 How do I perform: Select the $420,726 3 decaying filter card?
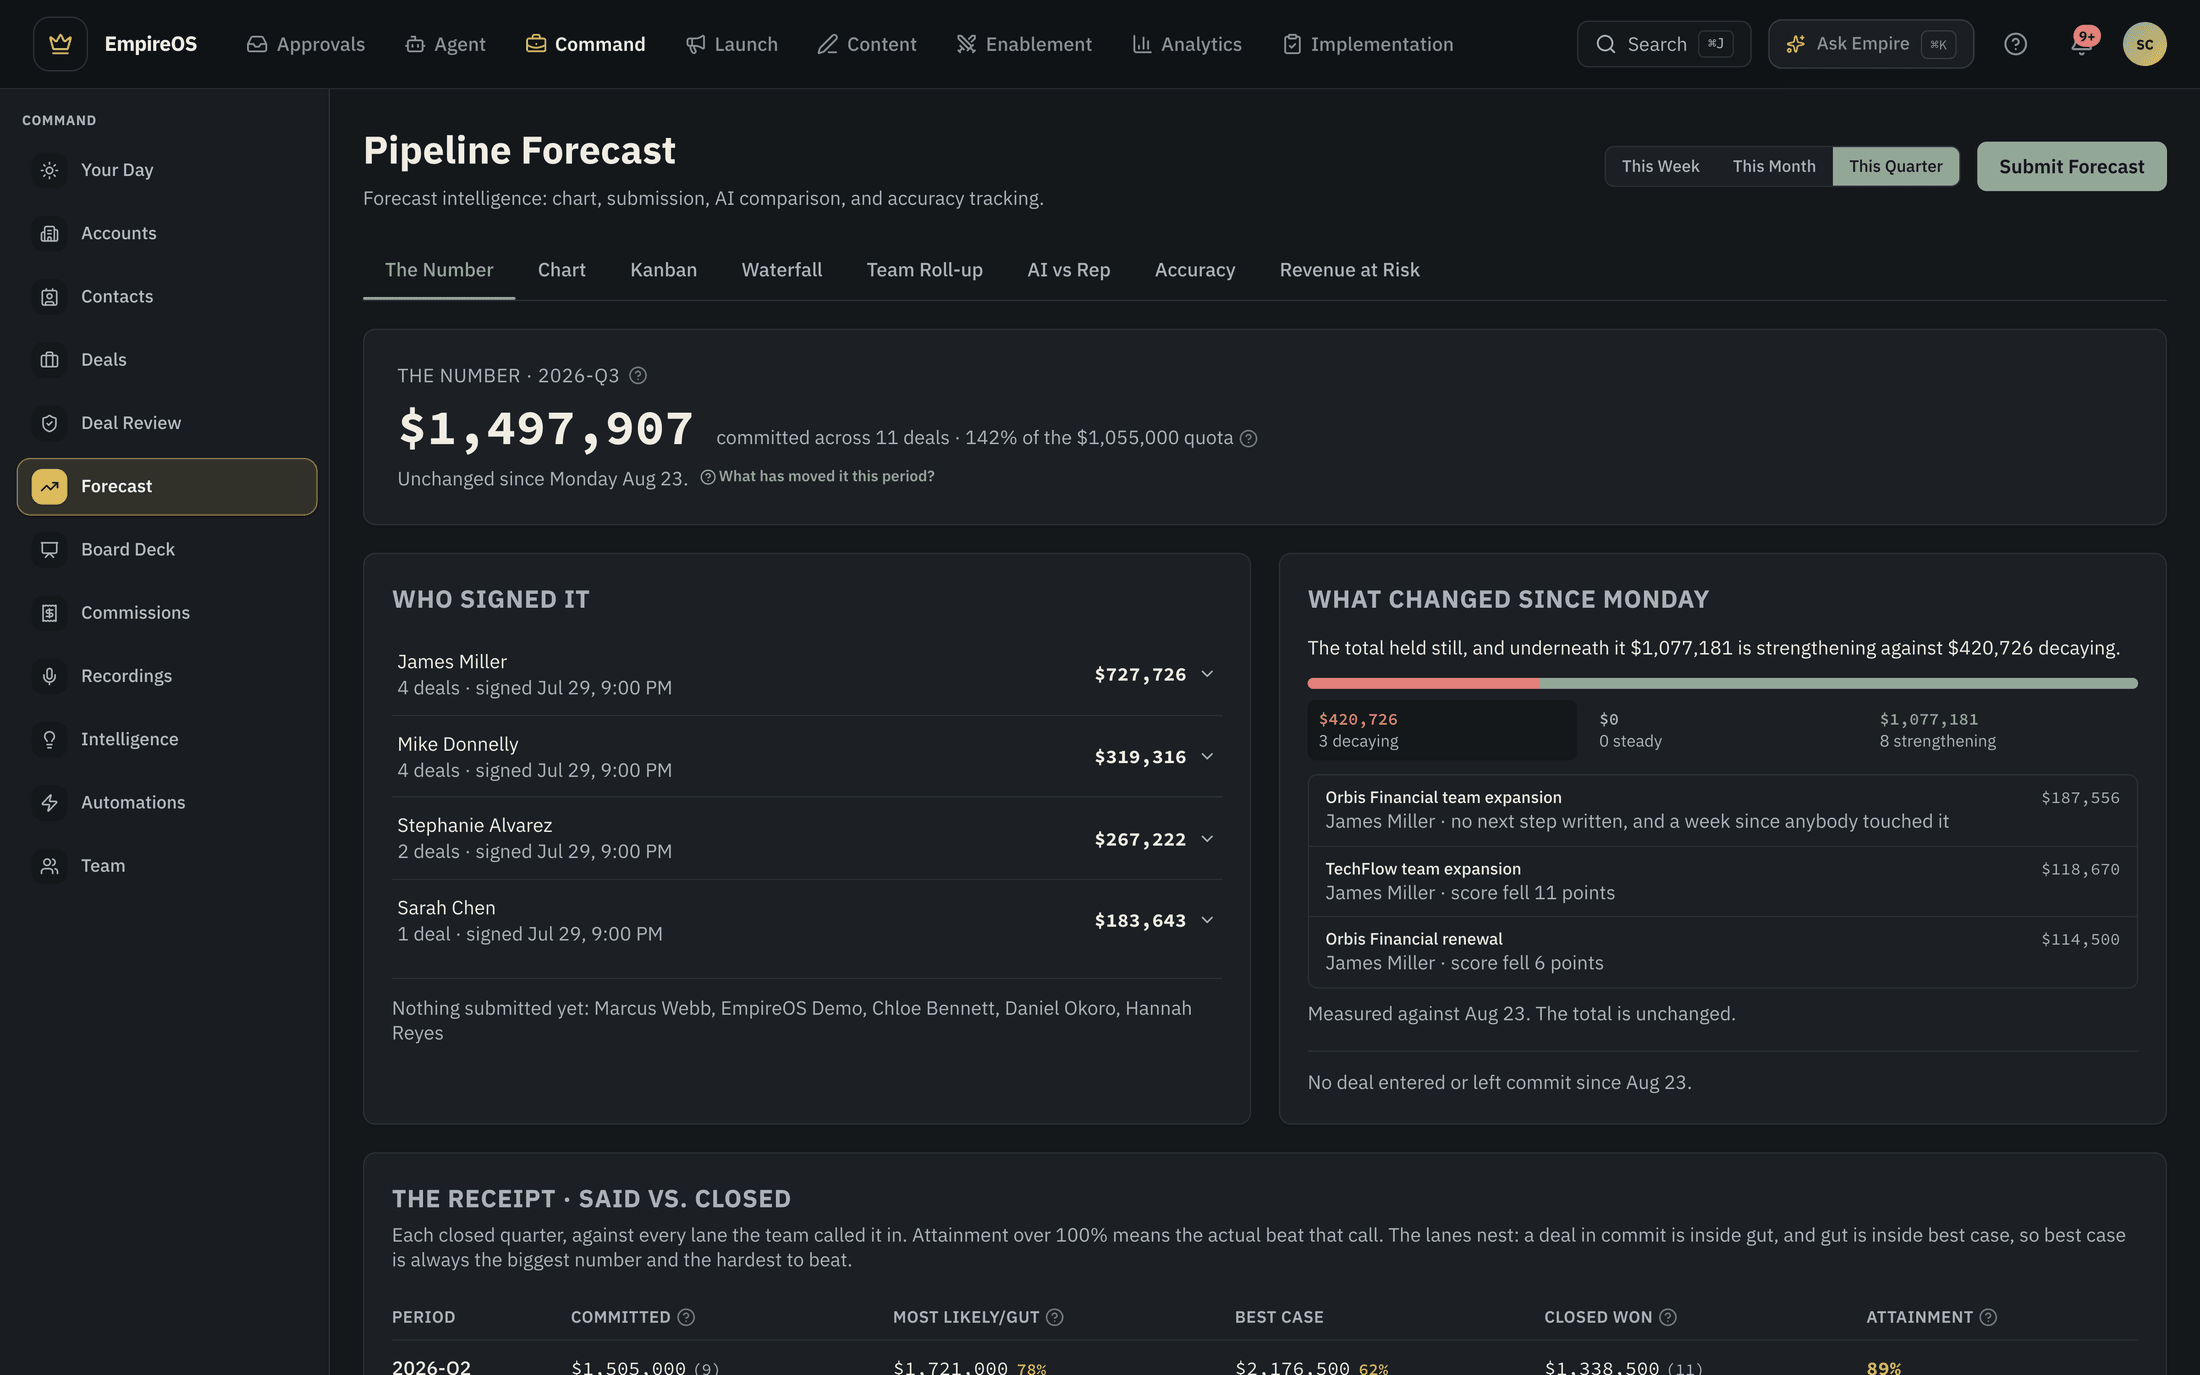(1442, 730)
